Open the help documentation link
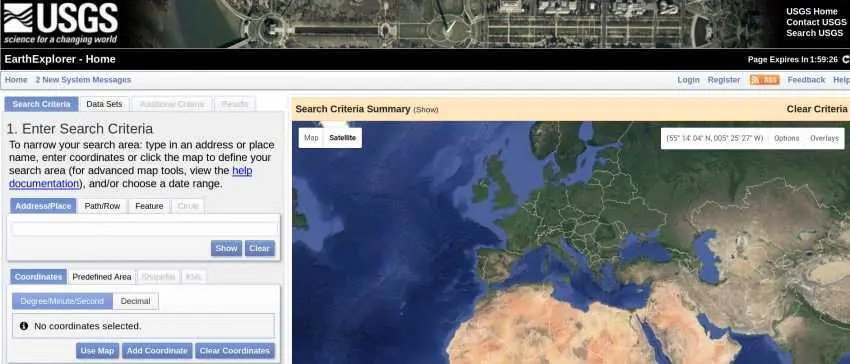The image size is (850, 364). [x=131, y=177]
